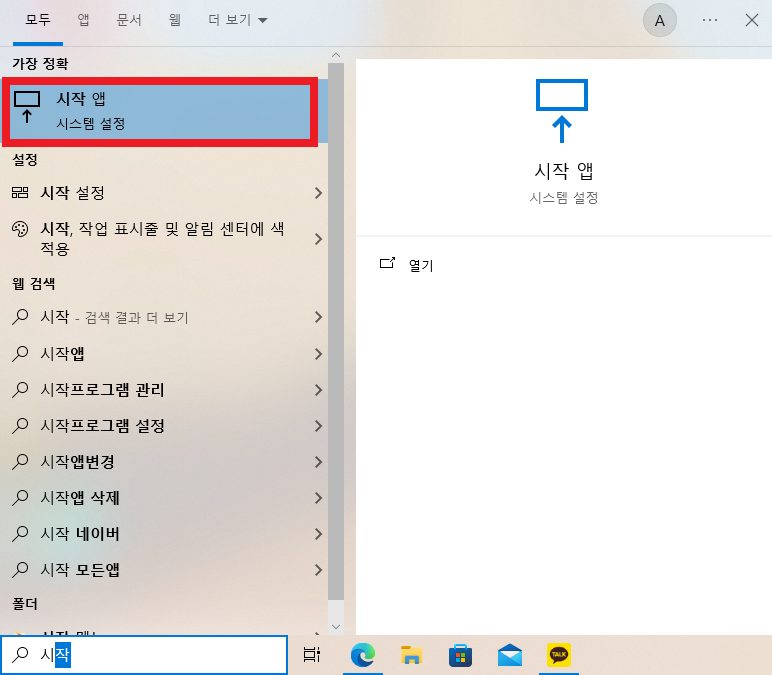This screenshot has width=772, height=675.
Task: Switch to the 앱 tab
Action: tap(83, 20)
